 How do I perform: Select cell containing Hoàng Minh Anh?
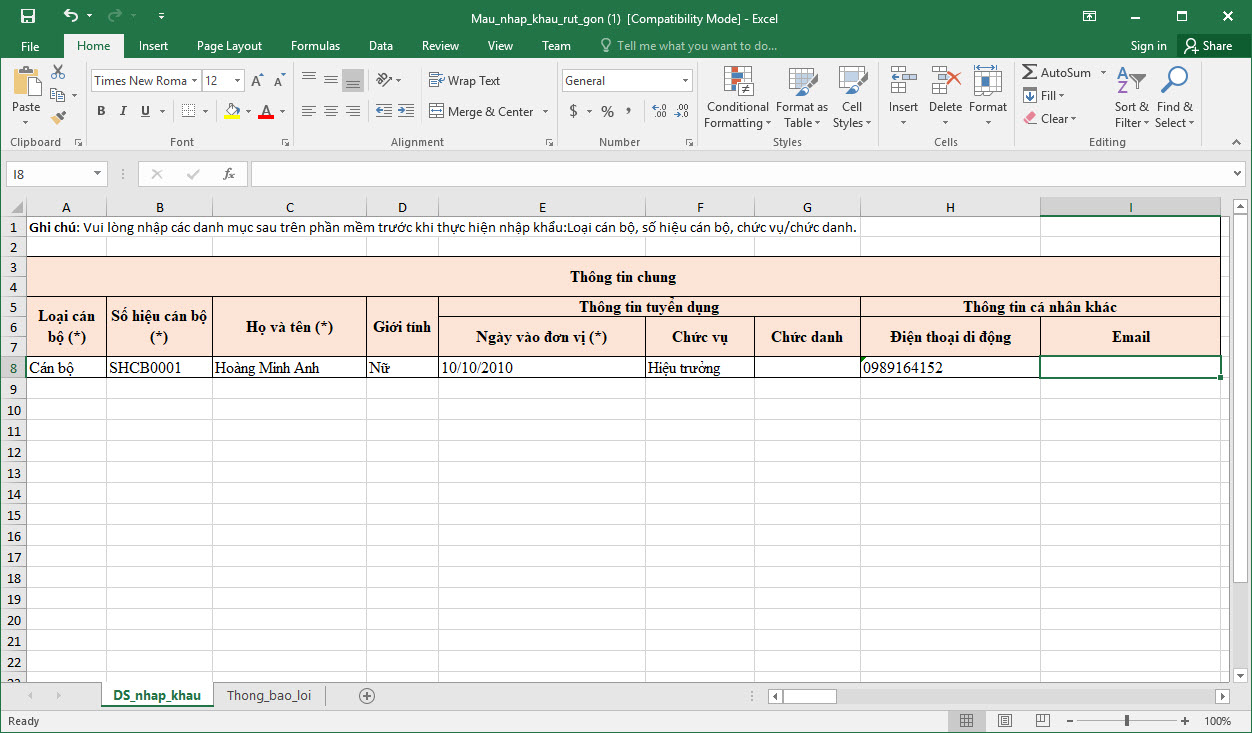pos(289,368)
